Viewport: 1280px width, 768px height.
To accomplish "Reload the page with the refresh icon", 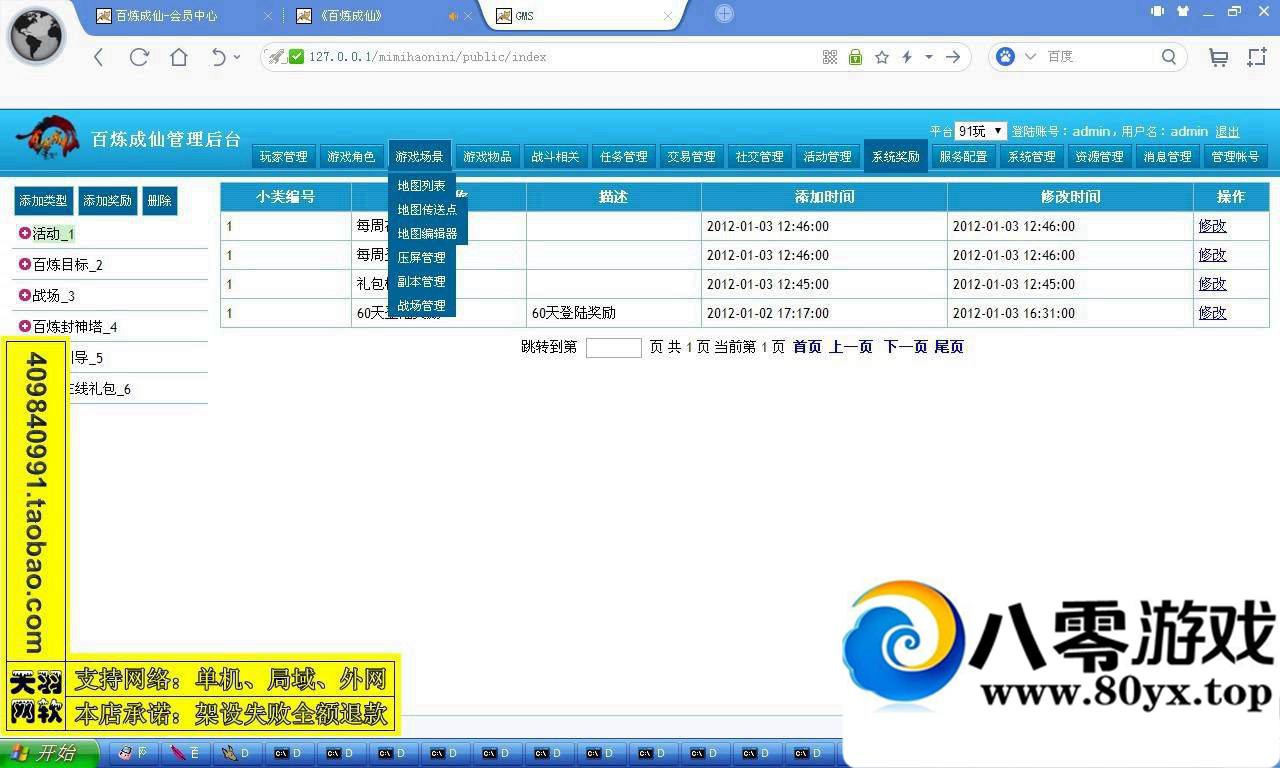I will point(139,57).
